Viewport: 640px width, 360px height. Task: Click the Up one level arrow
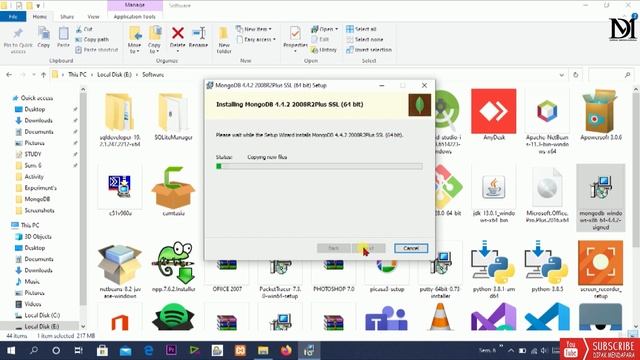pyautogui.click(x=43, y=75)
